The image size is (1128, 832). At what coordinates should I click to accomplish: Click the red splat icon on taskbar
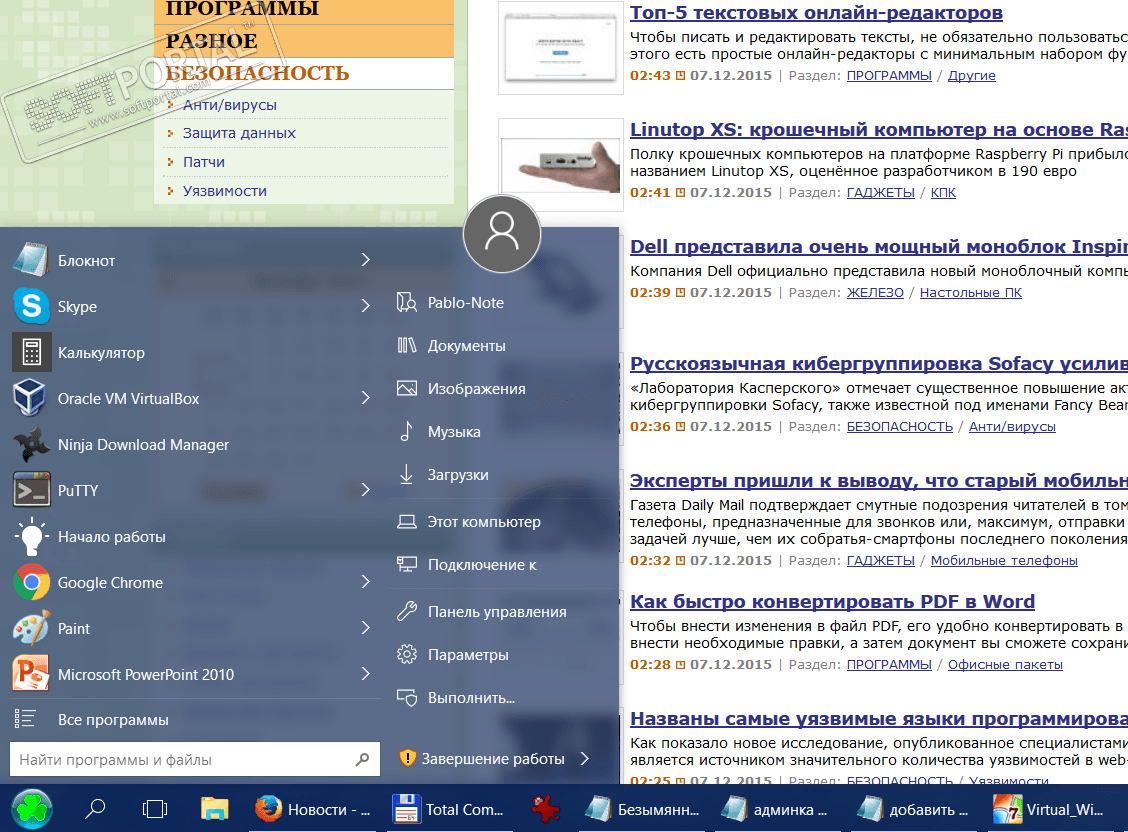pyautogui.click(x=545, y=809)
